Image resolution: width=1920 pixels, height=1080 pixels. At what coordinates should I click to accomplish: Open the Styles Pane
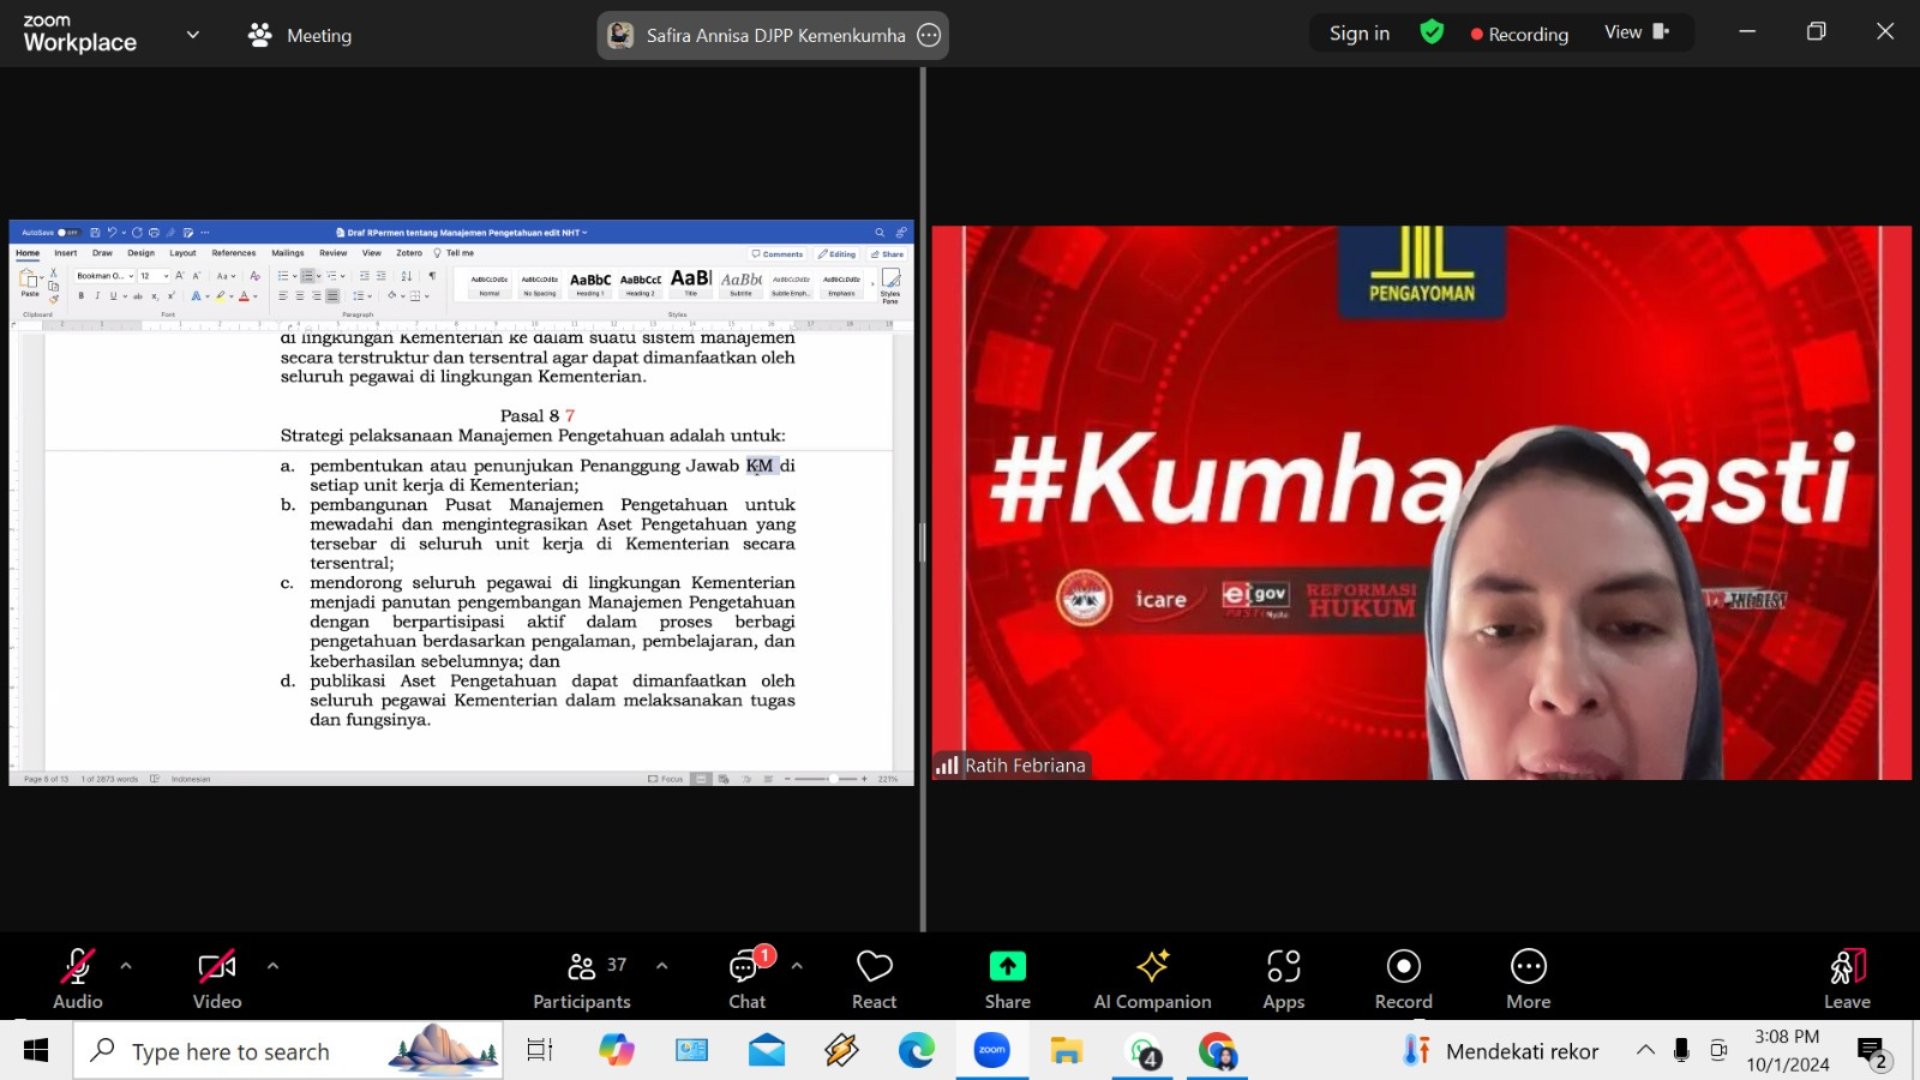[890, 286]
